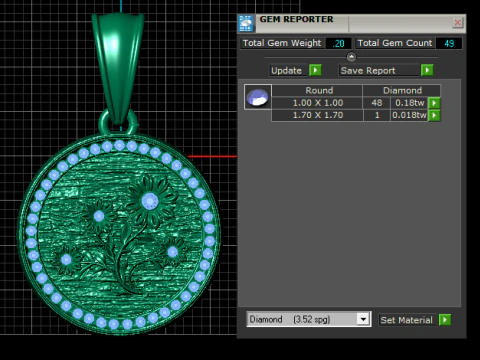
Task: Run Update with its green arrow
Action: tap(315, 70)
